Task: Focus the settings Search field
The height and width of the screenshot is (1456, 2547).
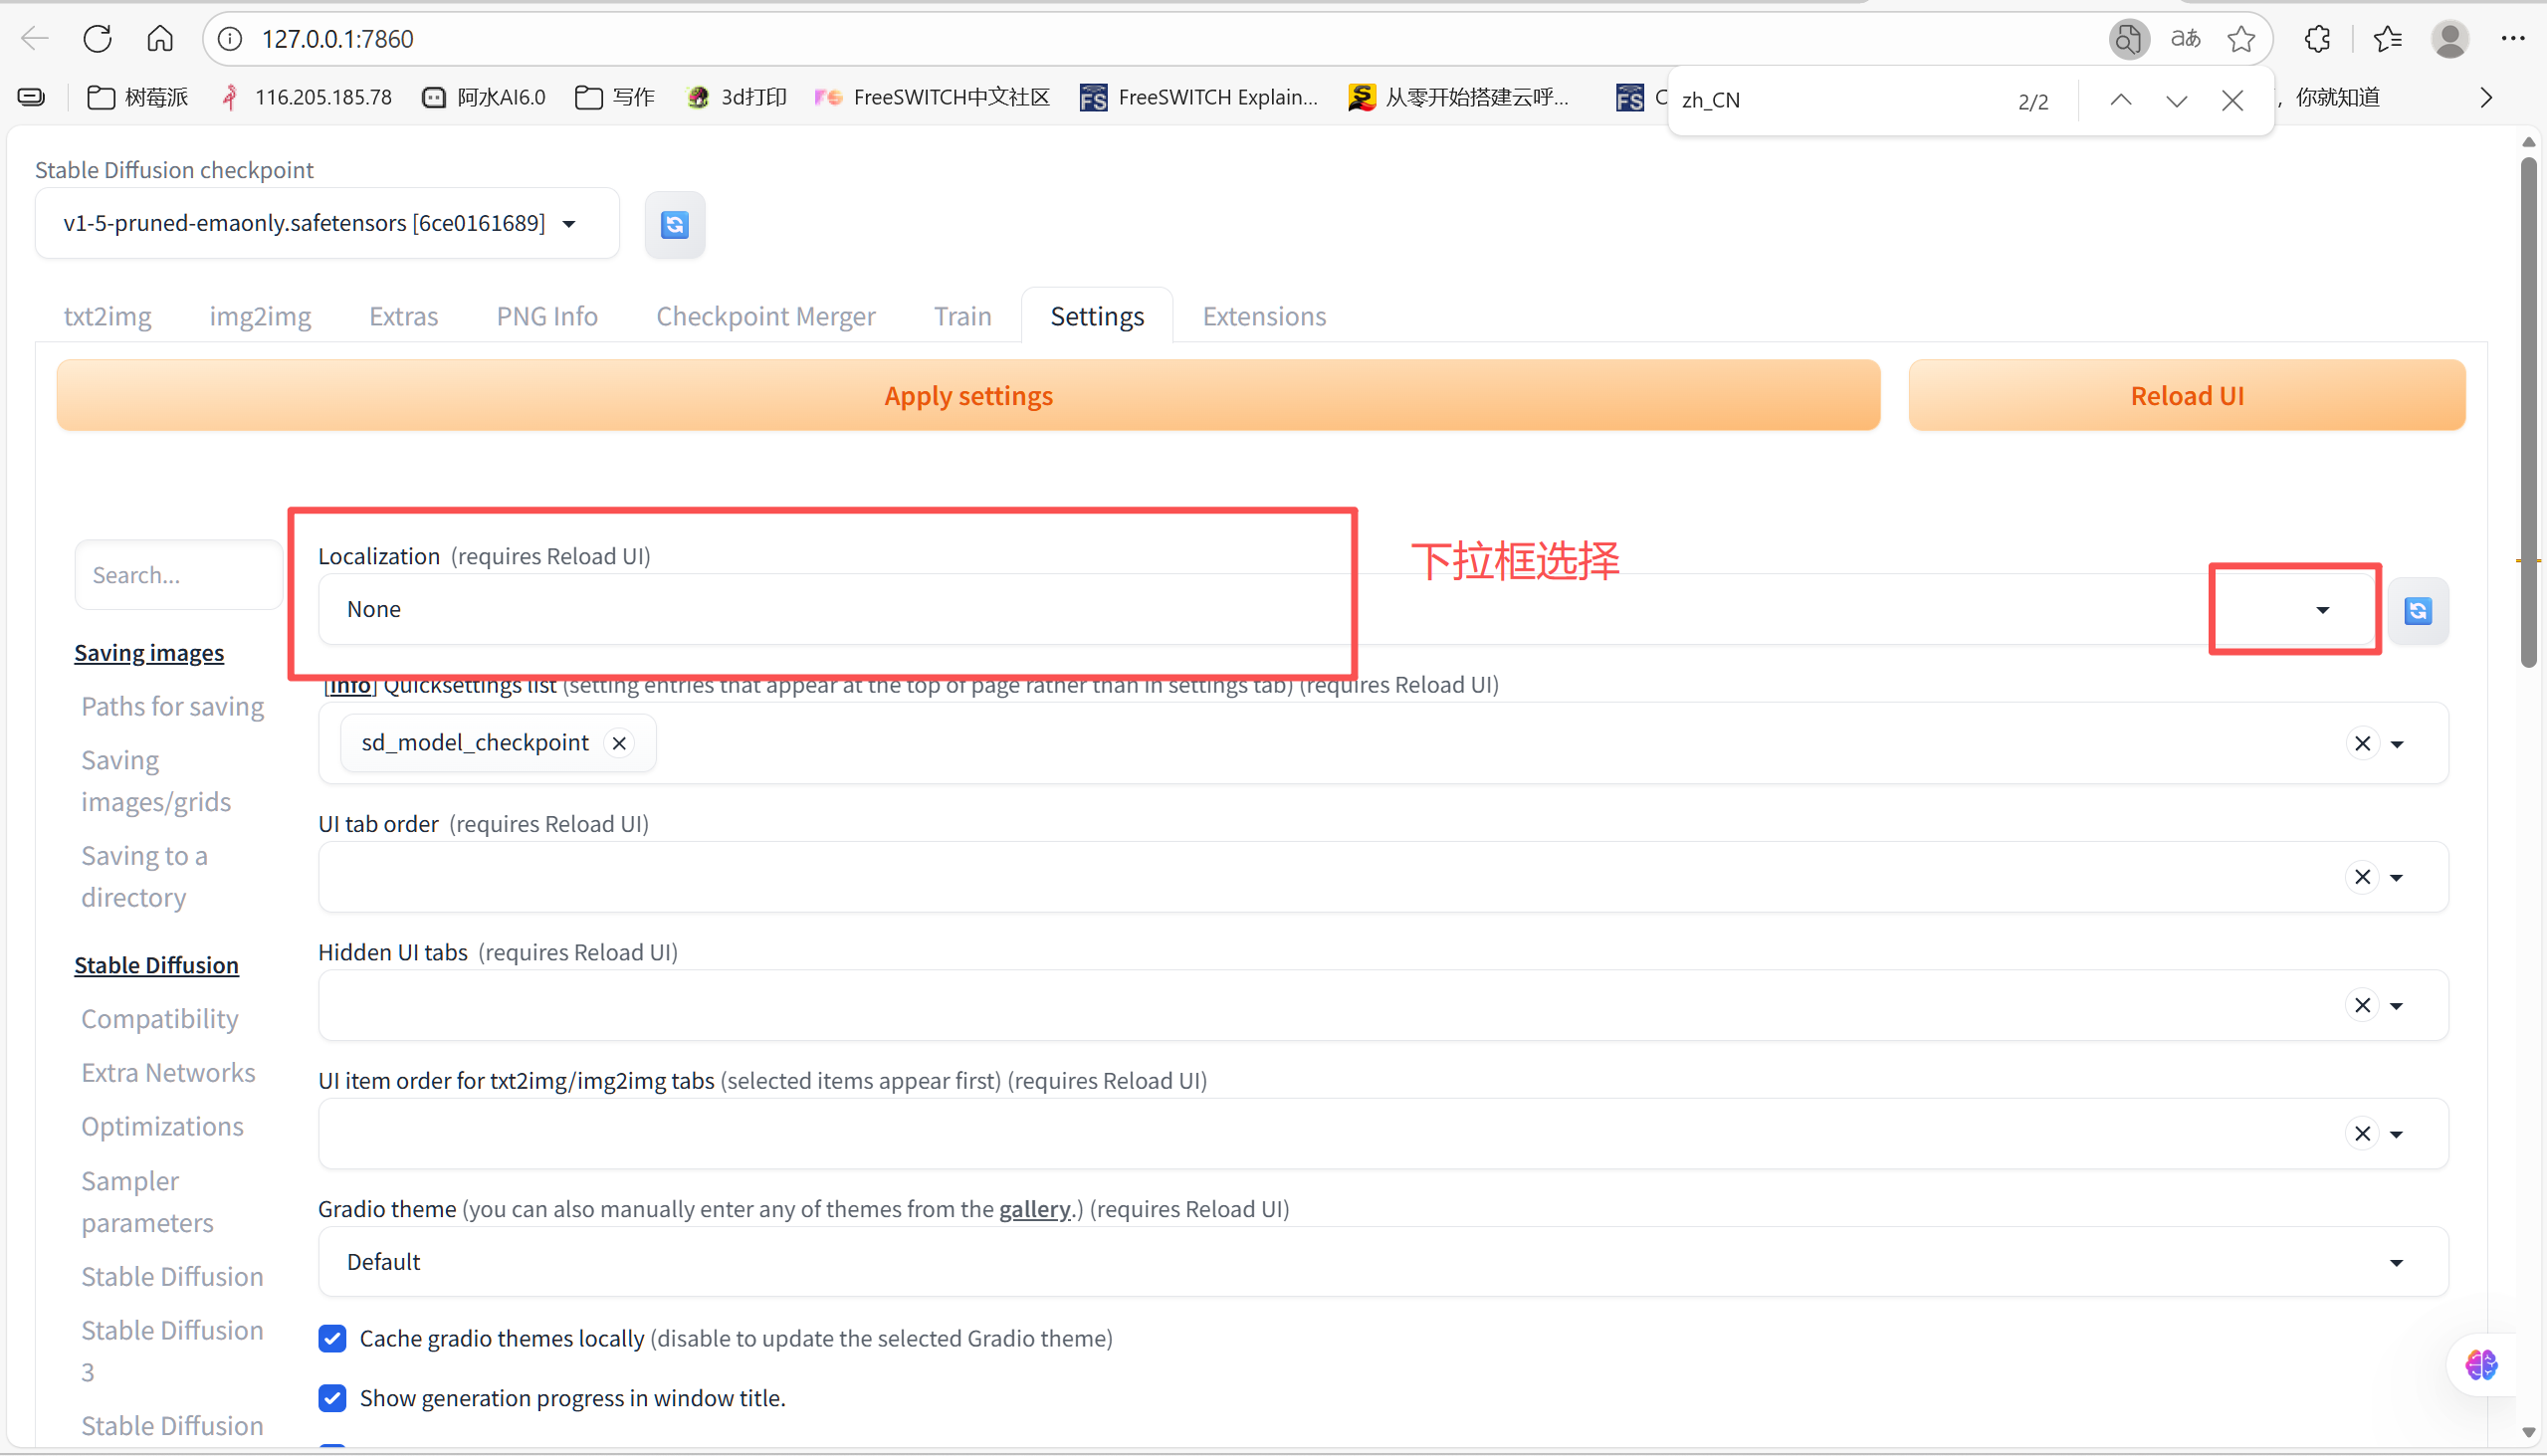Action: point(178,575)
